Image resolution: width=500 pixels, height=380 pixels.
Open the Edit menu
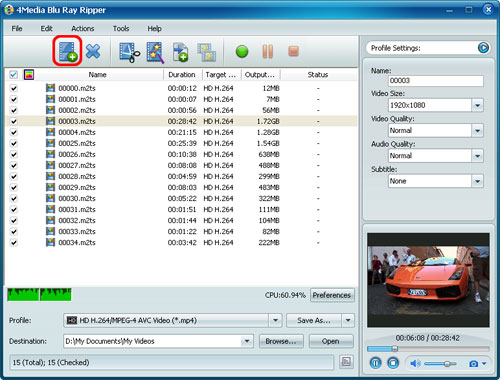click(47, 29)
